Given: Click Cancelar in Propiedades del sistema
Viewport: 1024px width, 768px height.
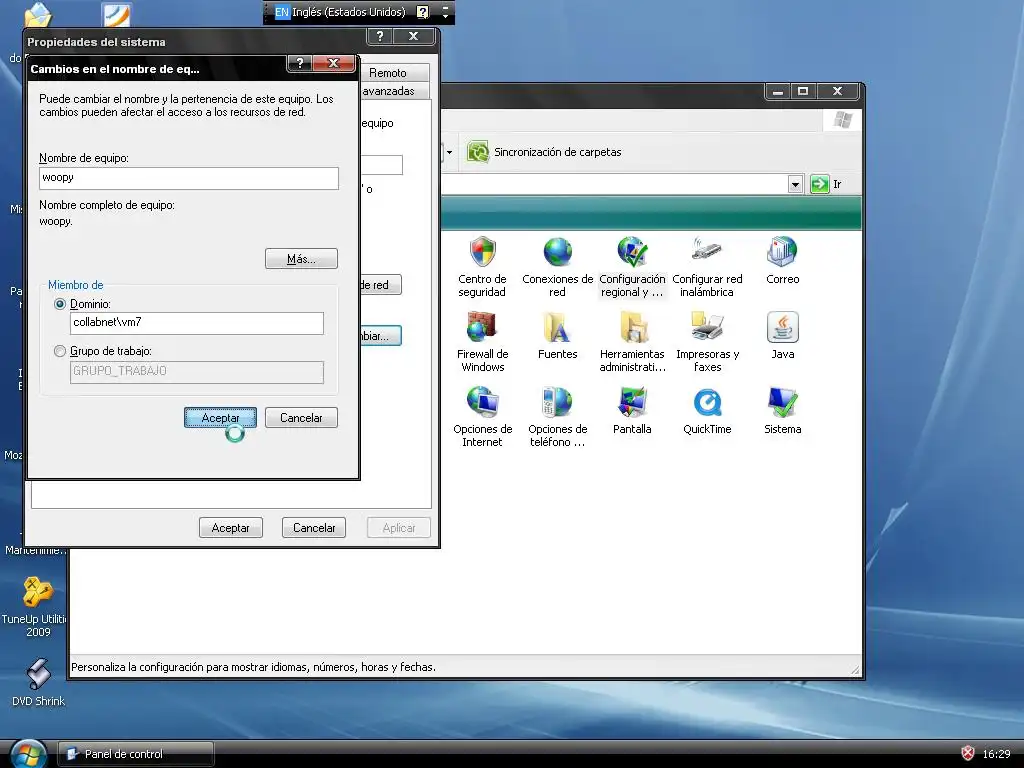Looking at the screenshot, I should point(314,528).
